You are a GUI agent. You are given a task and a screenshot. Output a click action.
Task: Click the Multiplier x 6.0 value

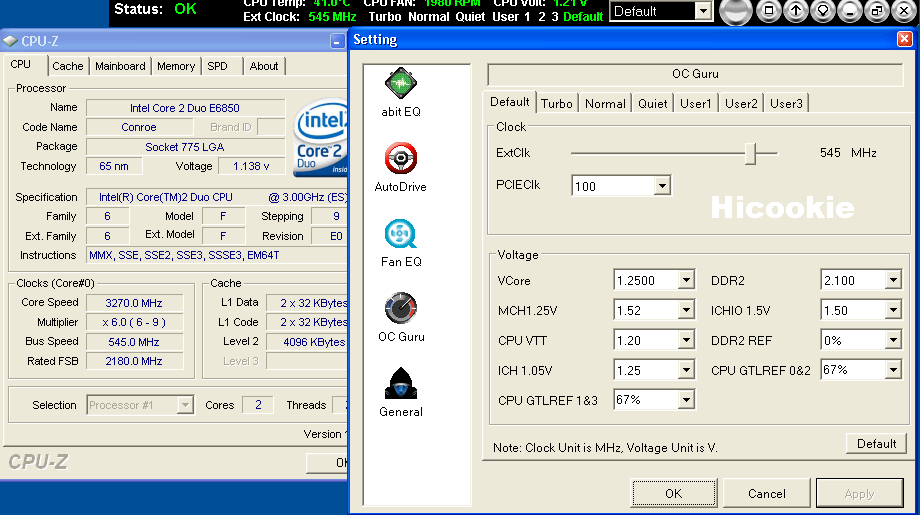tap(134, 322)
